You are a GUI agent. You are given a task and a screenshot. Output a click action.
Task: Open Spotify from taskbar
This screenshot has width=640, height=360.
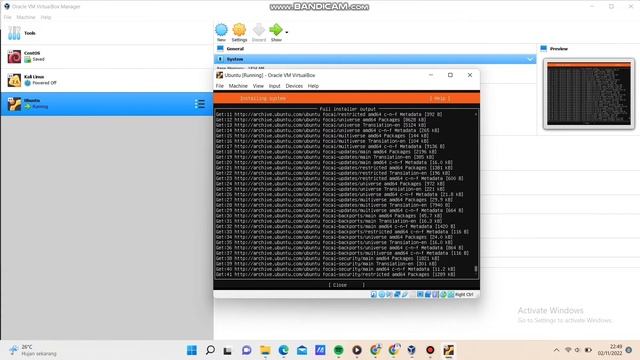tap(338, 350)
